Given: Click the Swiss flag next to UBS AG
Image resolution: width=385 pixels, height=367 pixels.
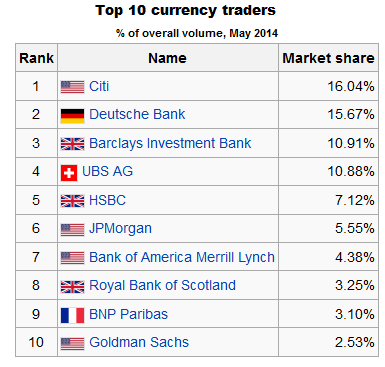Looking at the screenshot, I should point(69,173).
